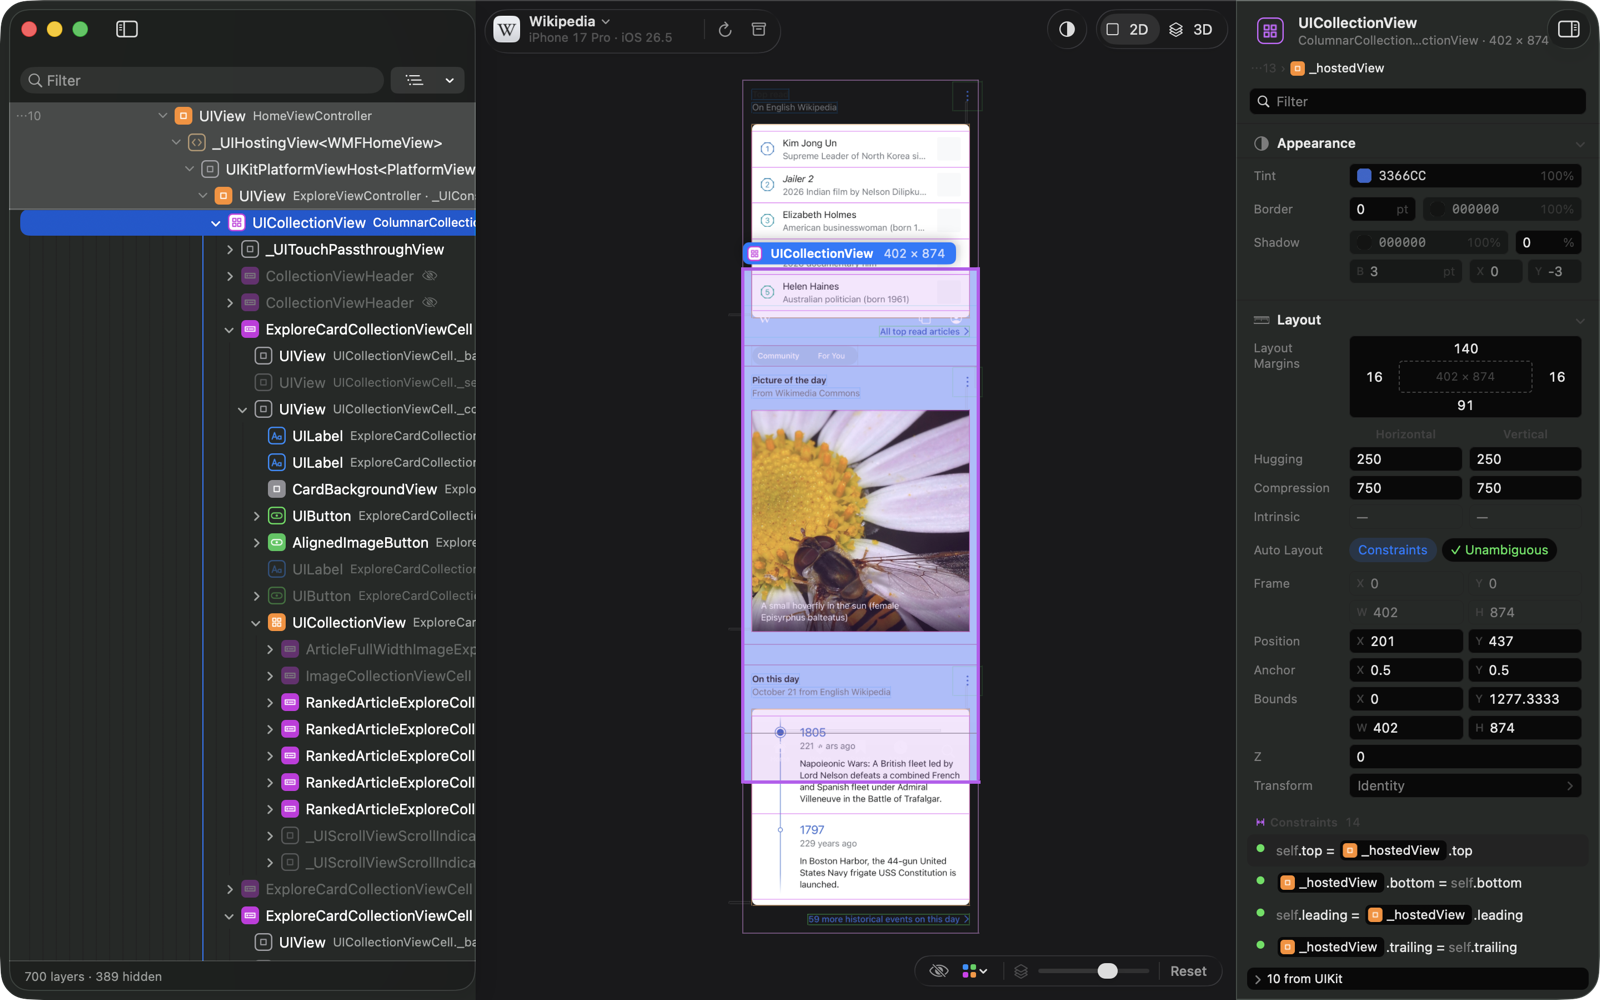
Task: Collapse the _UIHostingView<WMFHomeView> row
Action: point(176,143)
